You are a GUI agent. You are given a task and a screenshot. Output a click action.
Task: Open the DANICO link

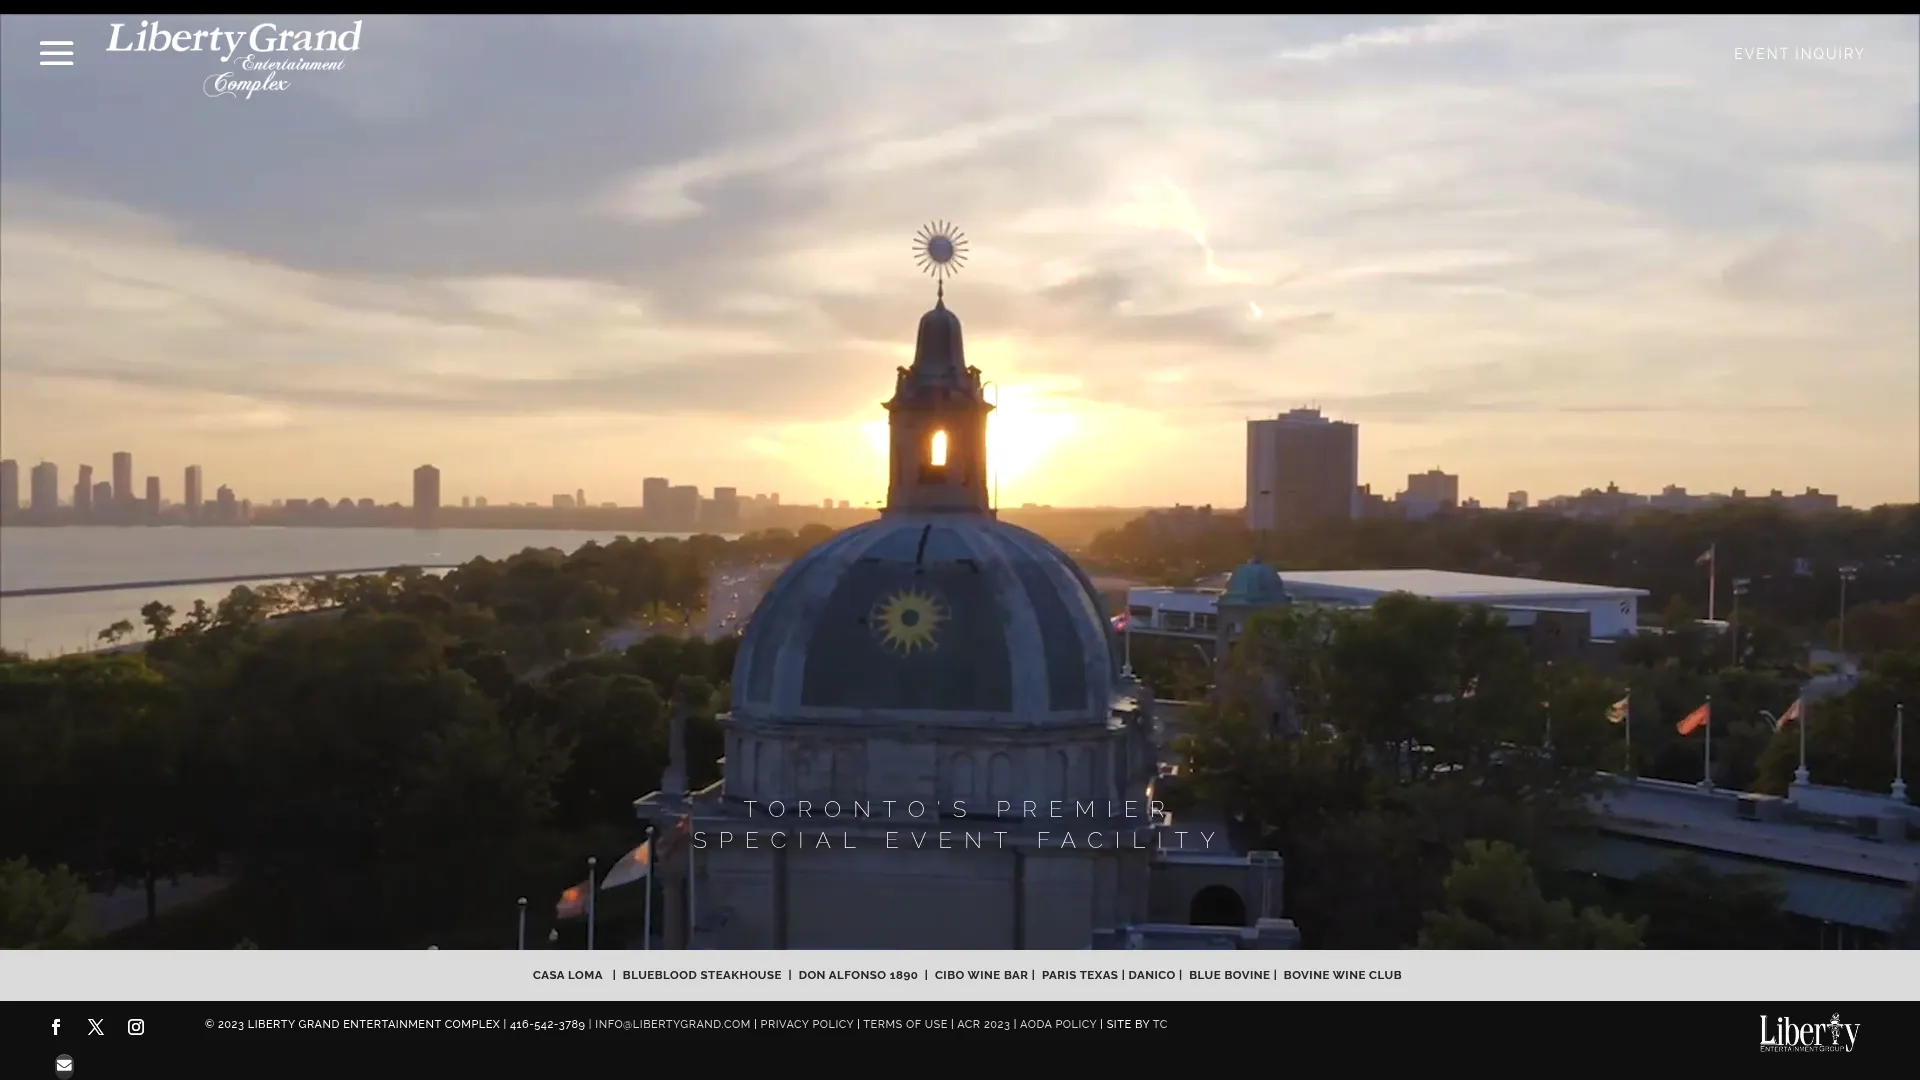tap(1151, 975)
